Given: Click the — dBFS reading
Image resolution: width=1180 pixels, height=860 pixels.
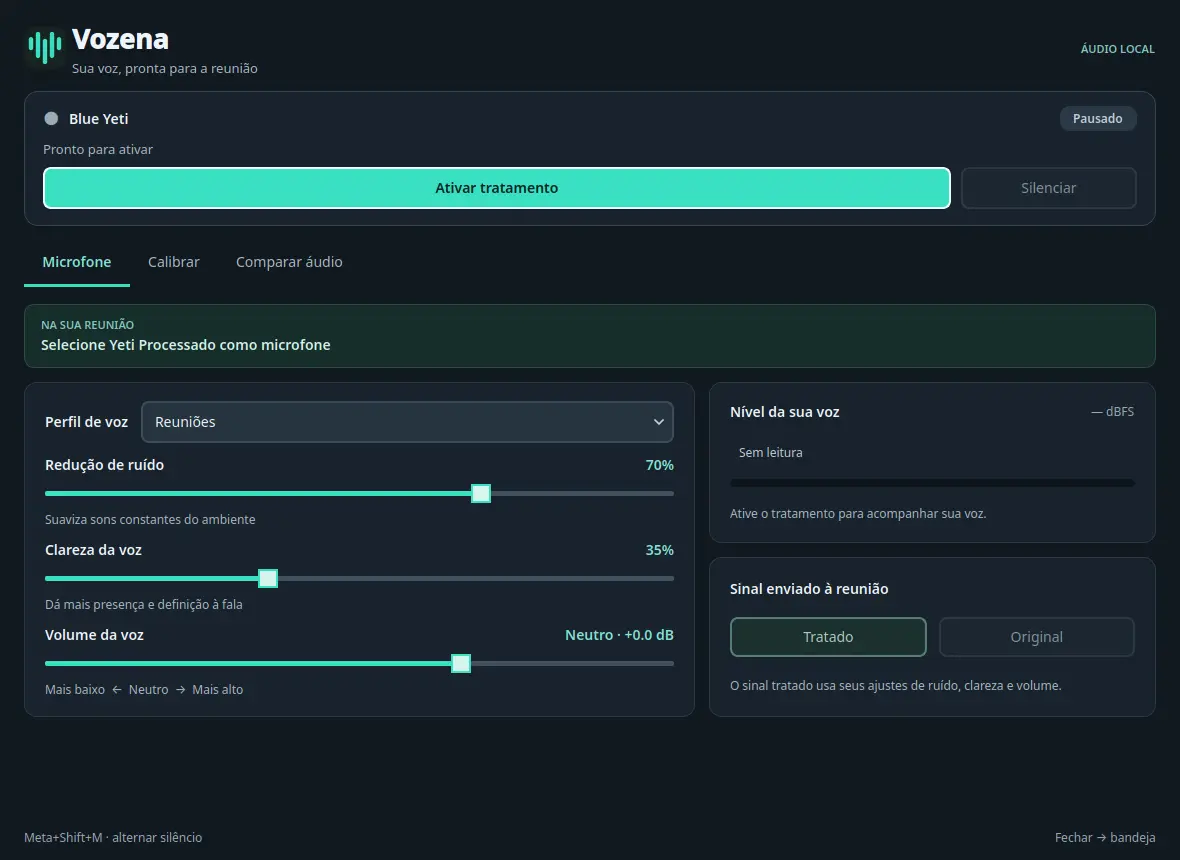Looking at the screenshot, I should (1112, 412).
